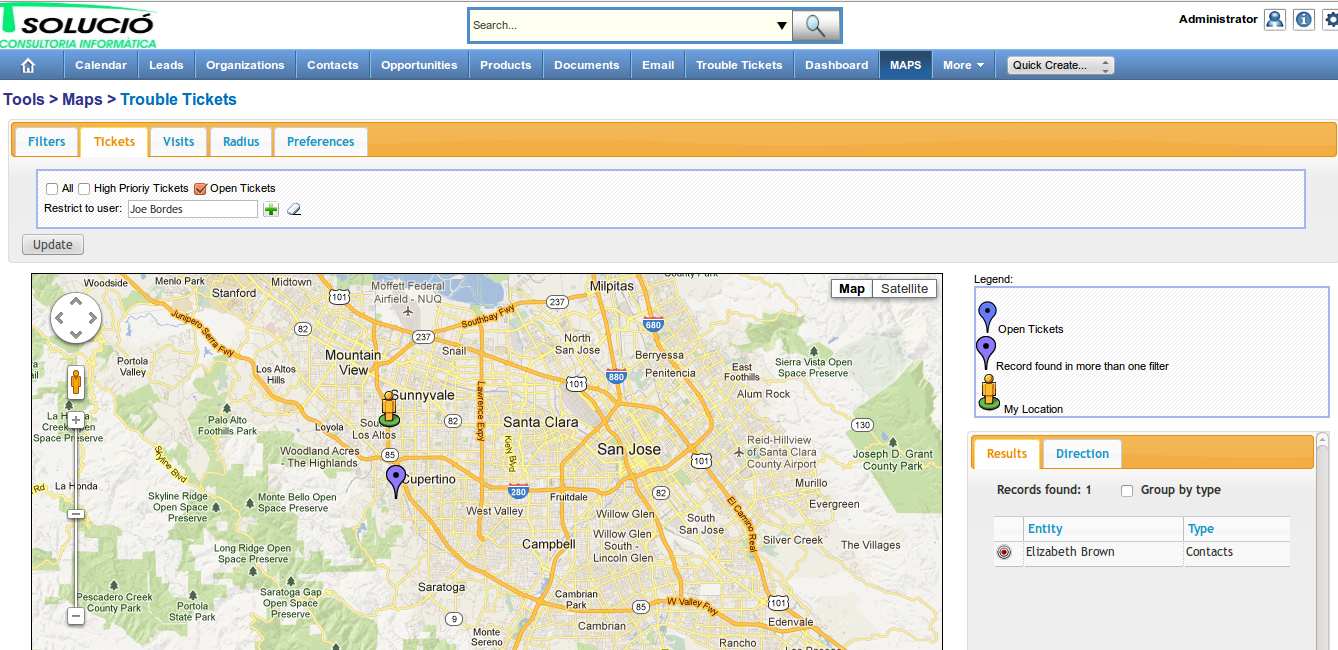Check the All tickets checkbox

[52, 189]
